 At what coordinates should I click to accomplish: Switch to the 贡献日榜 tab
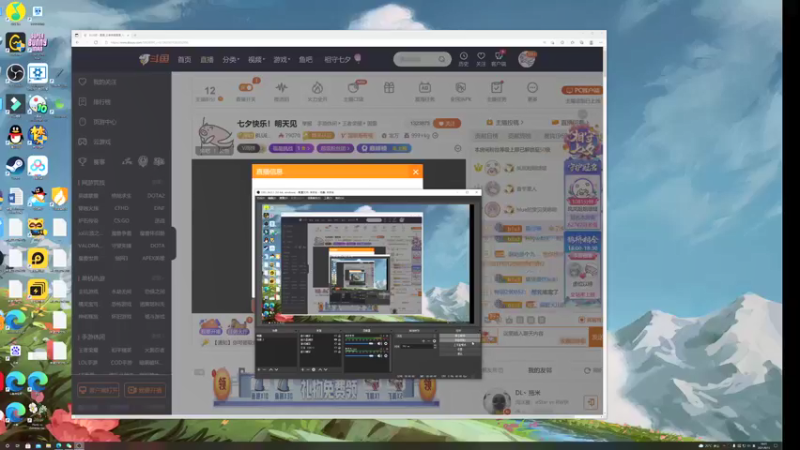[x=486, y=136]
